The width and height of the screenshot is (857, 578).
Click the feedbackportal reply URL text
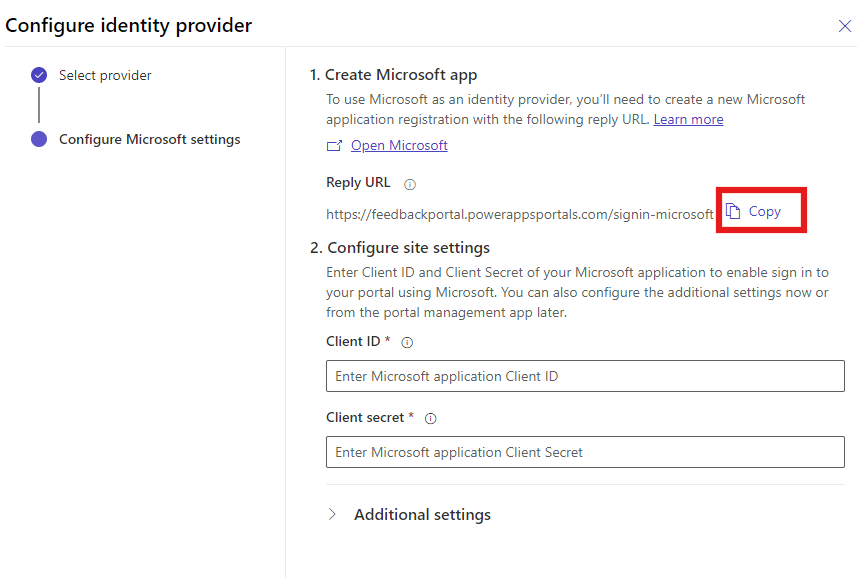click(520, 213)
